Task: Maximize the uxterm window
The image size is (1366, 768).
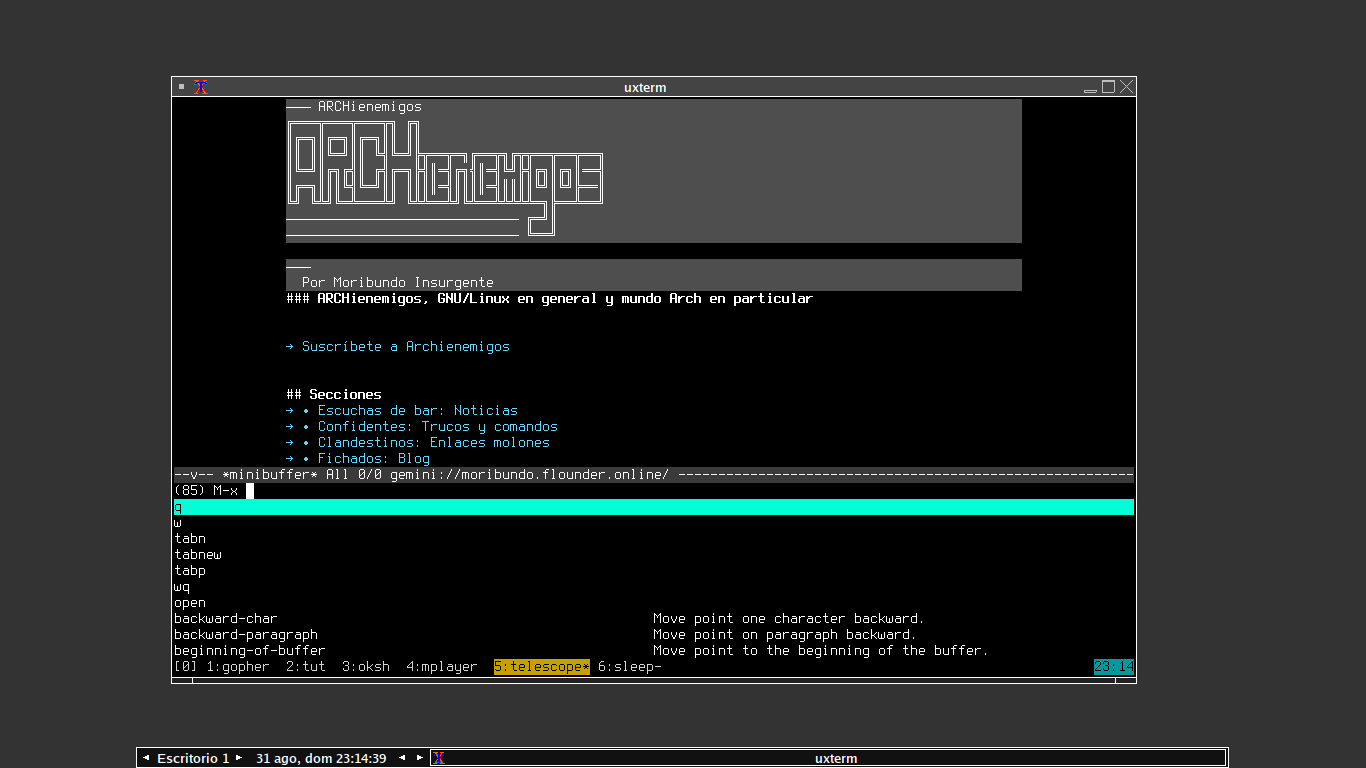Action: (x=1108, y=87)
